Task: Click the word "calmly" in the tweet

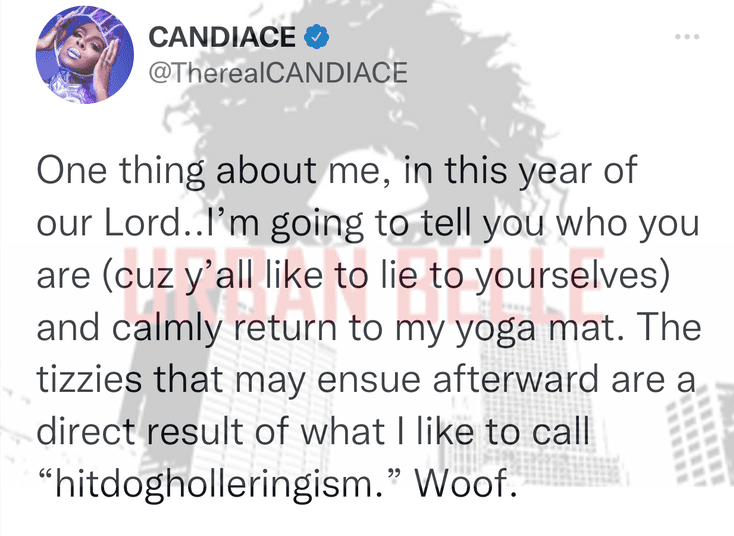Action: click(167, 329)
